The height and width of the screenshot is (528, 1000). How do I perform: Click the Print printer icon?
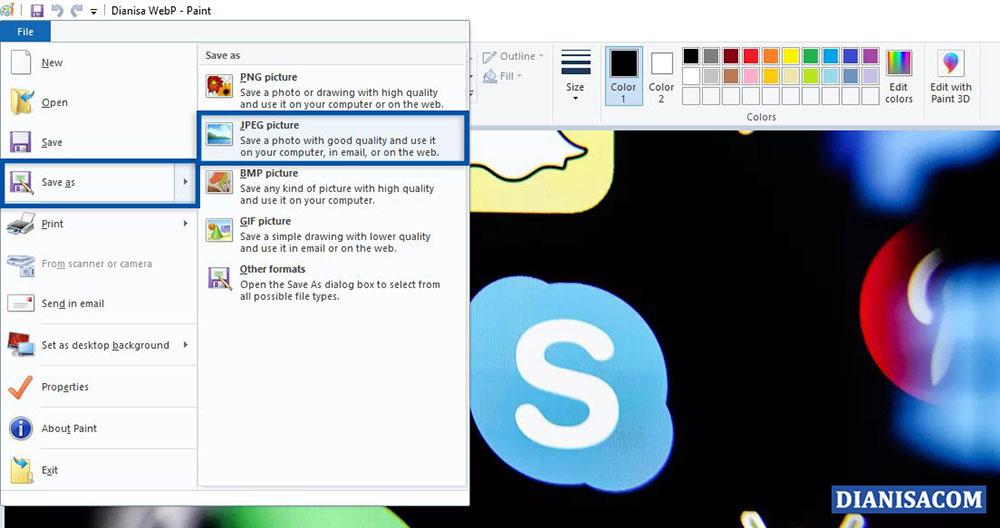coord(21,224)
